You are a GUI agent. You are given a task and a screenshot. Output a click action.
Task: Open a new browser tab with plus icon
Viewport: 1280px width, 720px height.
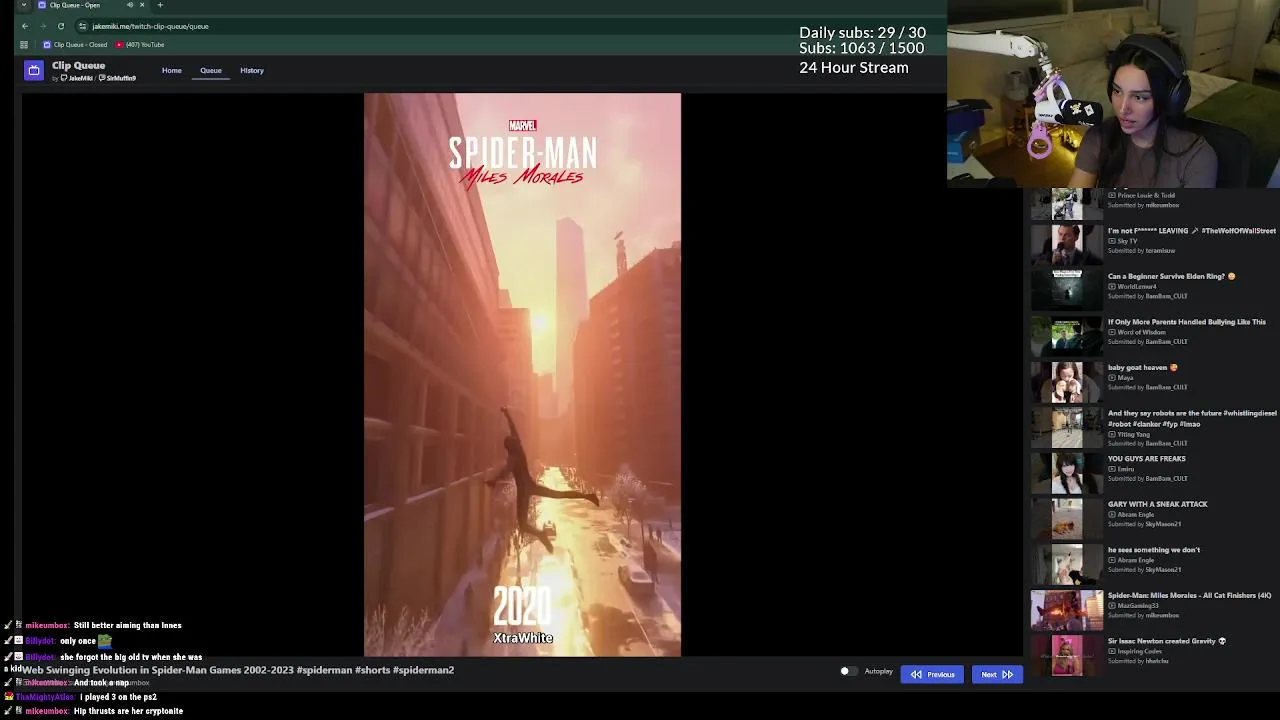tap(160, 5)
